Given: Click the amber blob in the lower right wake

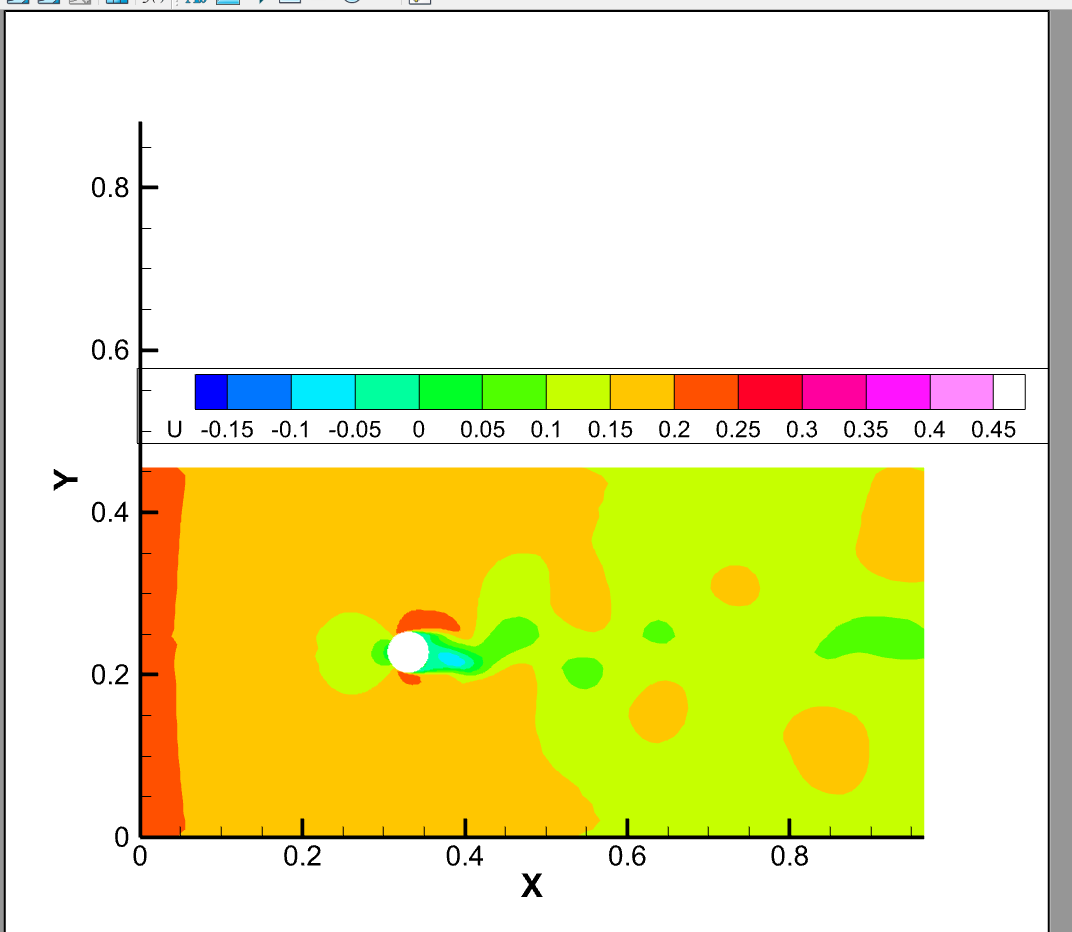Looking at the screenshot, I should click(827, 750).
